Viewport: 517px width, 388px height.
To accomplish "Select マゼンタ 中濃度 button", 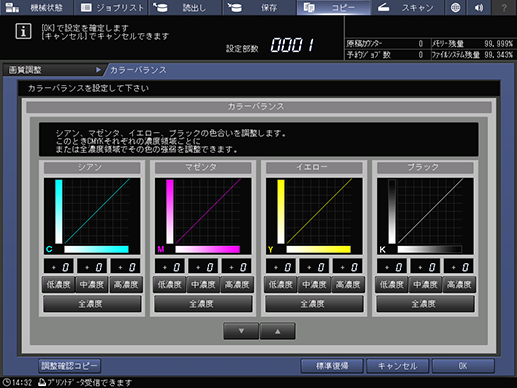I will [203, 285].
